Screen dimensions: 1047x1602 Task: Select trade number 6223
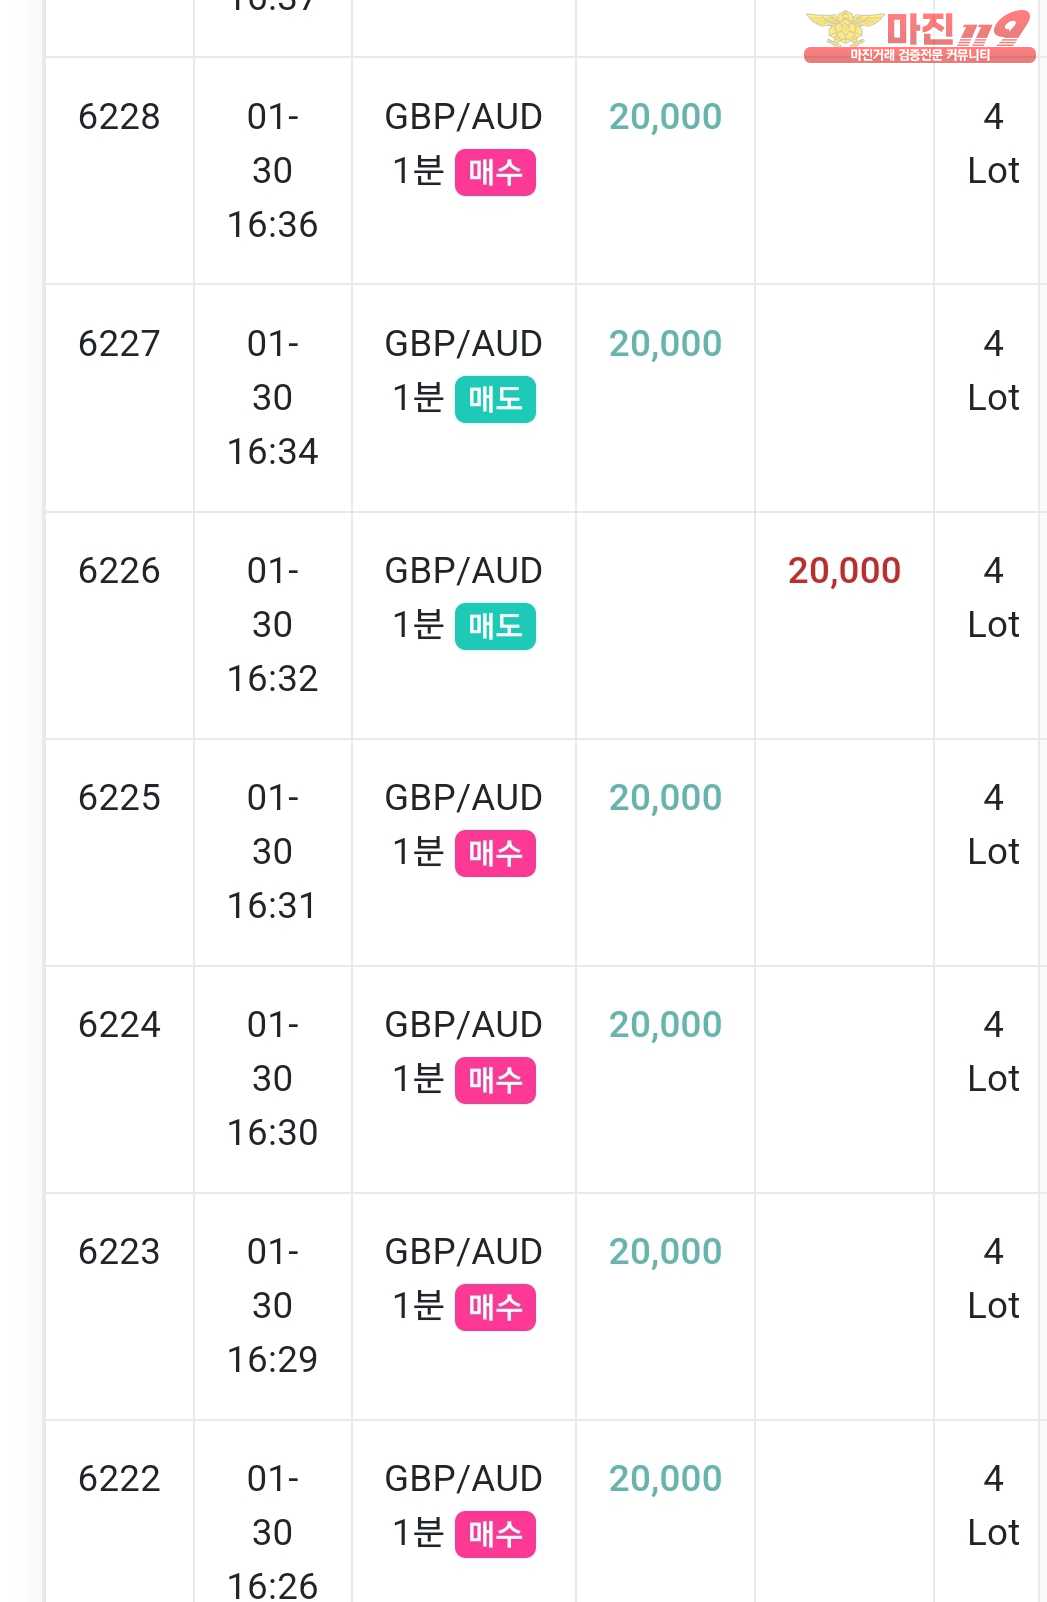click(x=119, y=1252)
